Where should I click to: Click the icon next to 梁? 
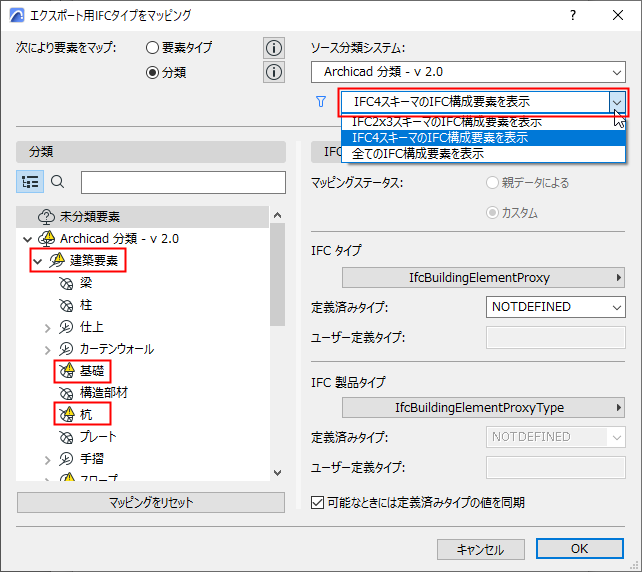(66, 283)
